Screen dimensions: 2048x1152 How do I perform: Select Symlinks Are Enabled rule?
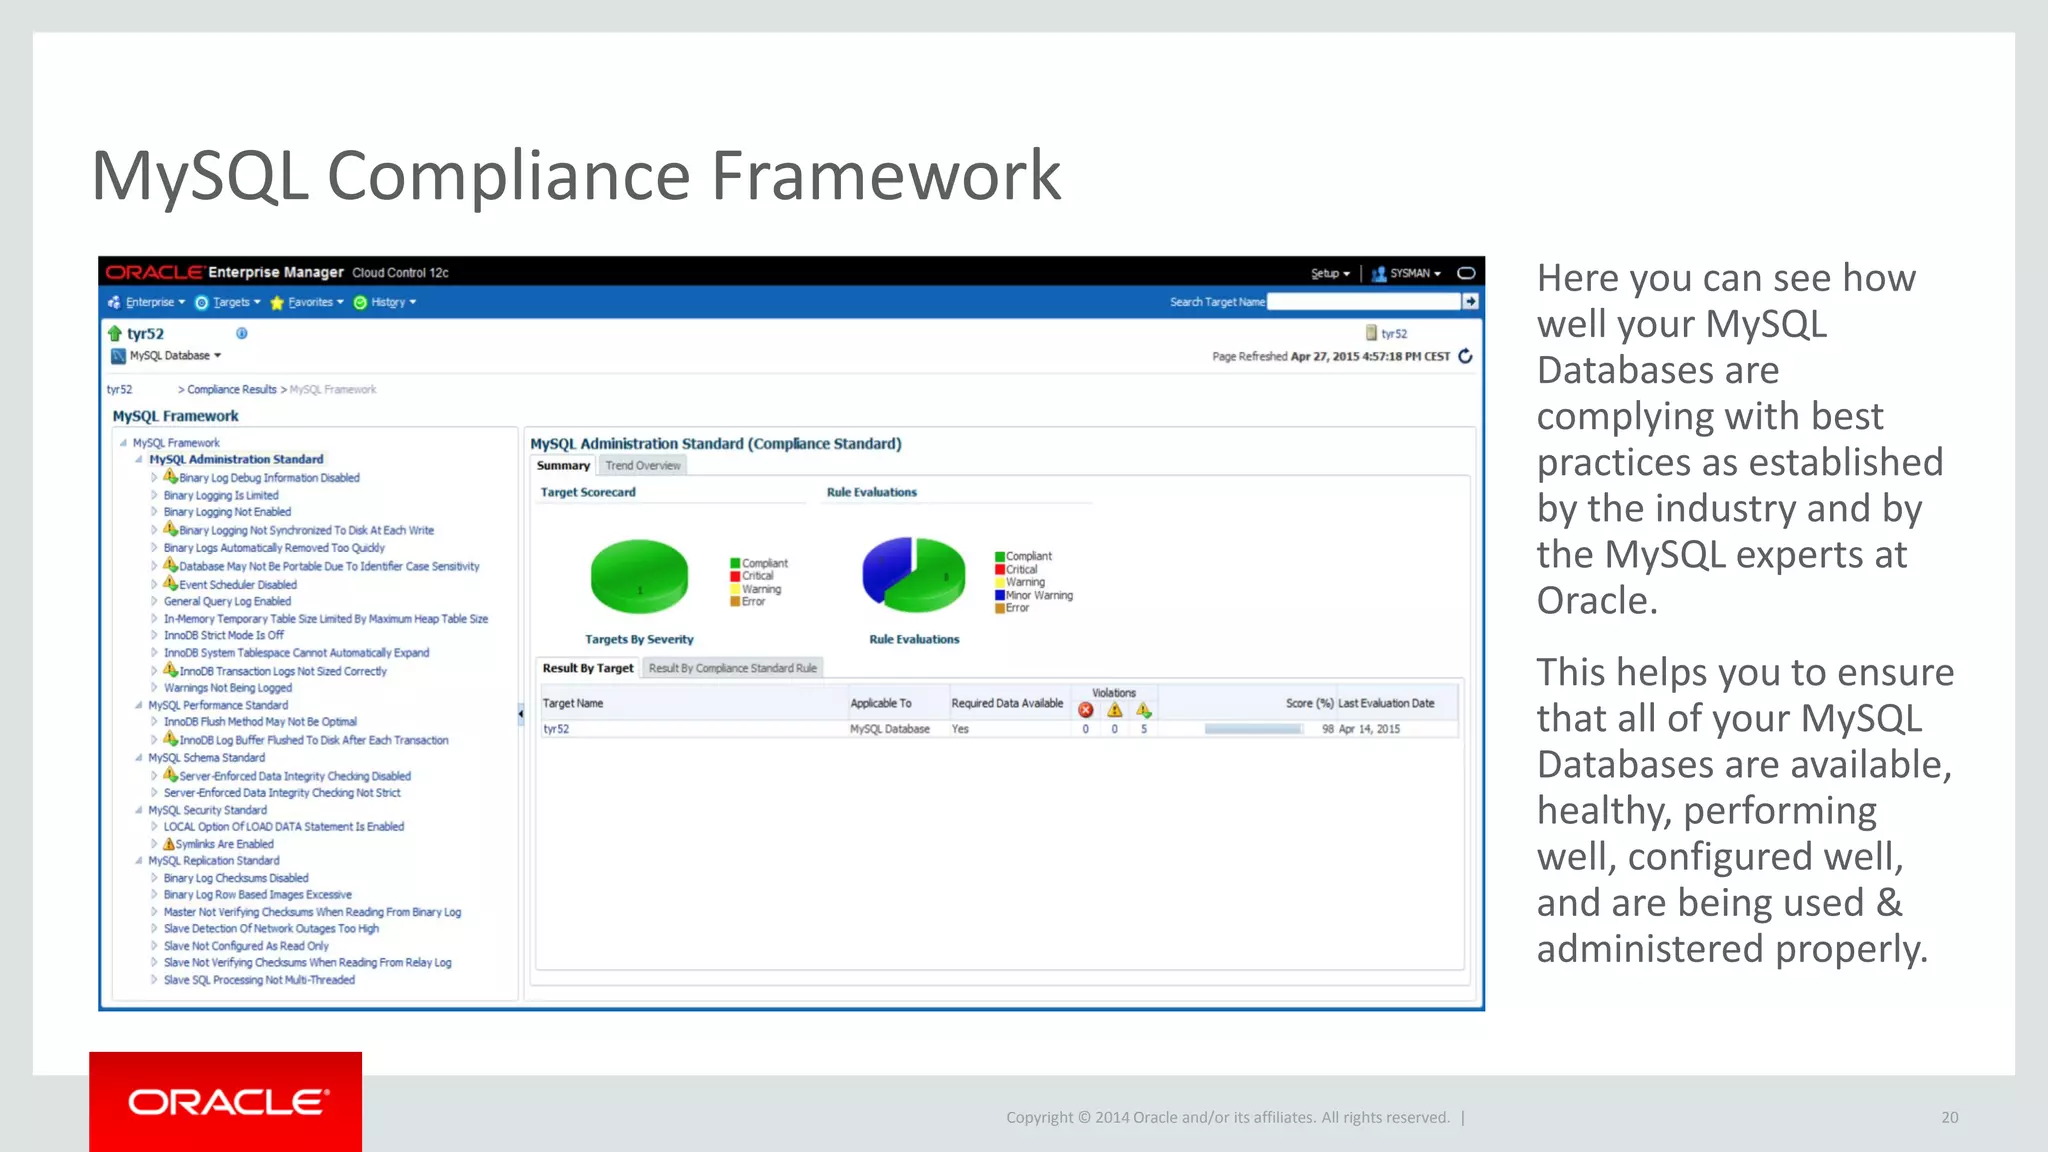point(224,844)
